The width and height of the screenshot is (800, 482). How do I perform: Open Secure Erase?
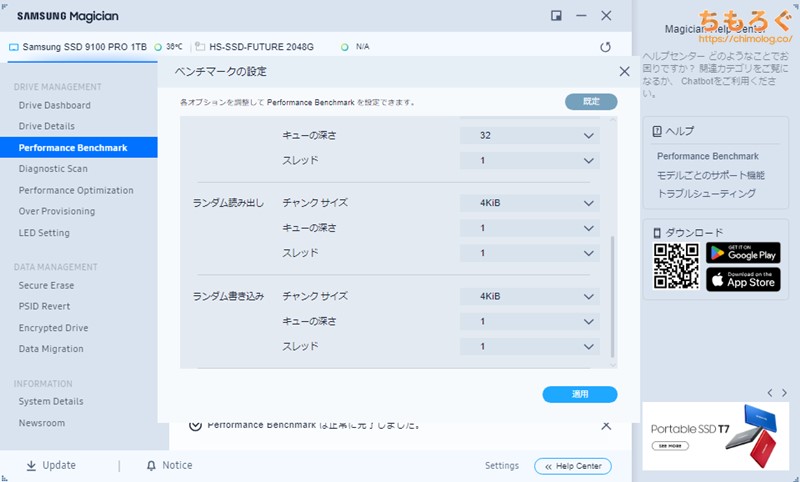point(46,285)
